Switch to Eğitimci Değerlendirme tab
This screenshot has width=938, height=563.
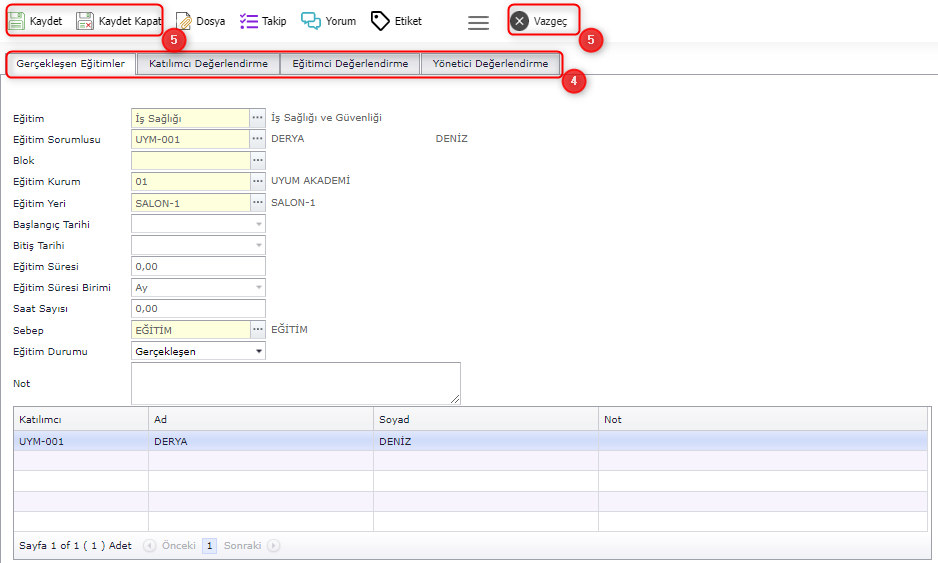[x=350, y=63]
